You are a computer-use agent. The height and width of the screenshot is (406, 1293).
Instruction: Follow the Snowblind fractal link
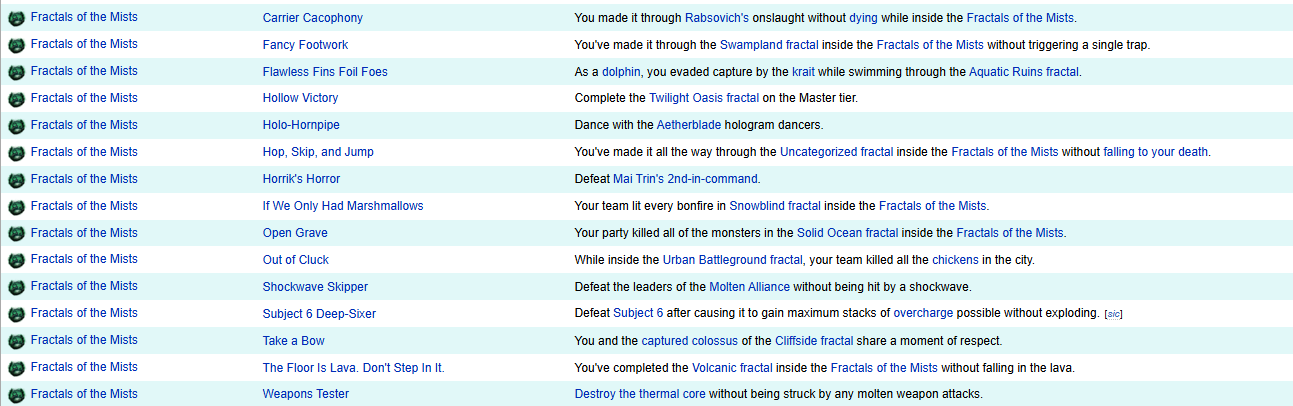pyautogui.click(x=775, y=206)
